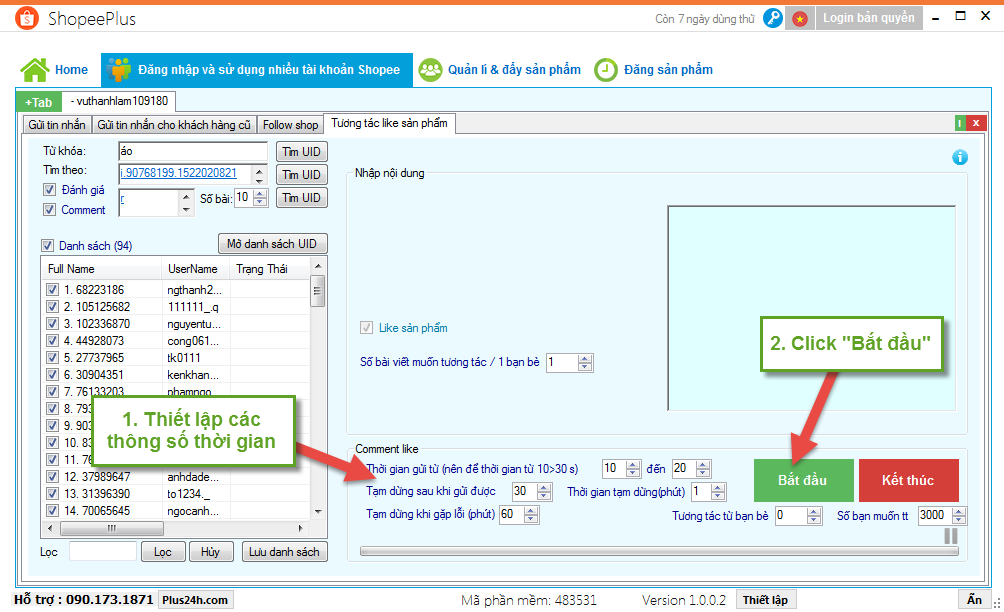Click the pause icon above progress bar
This screenshot has height=612, width=1004.
pos(950,536)
